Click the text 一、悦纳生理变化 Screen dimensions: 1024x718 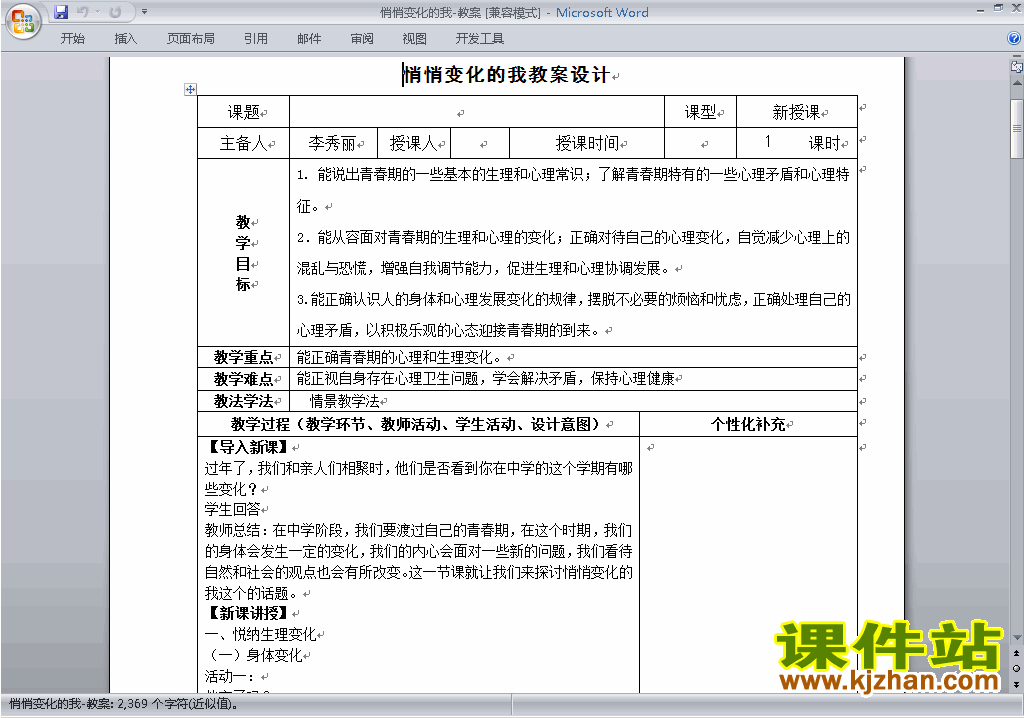click(x=261, y=634)
